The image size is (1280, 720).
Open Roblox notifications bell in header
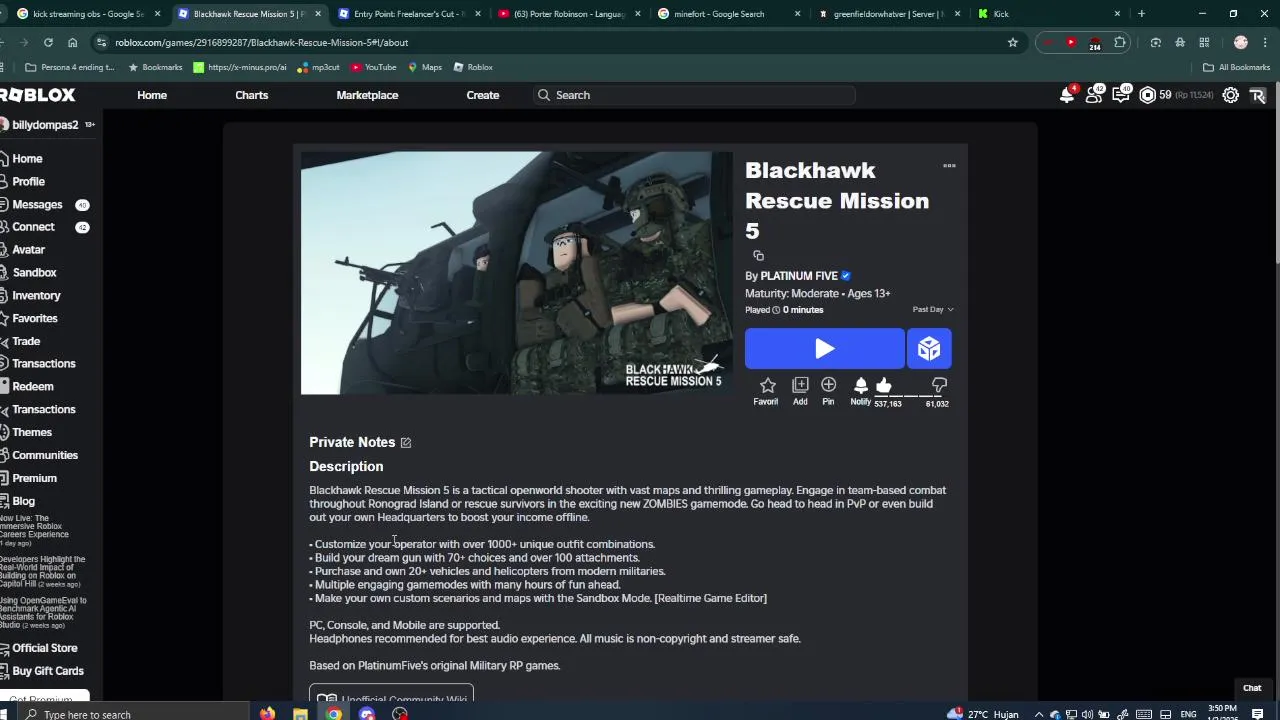[1067, 95]
